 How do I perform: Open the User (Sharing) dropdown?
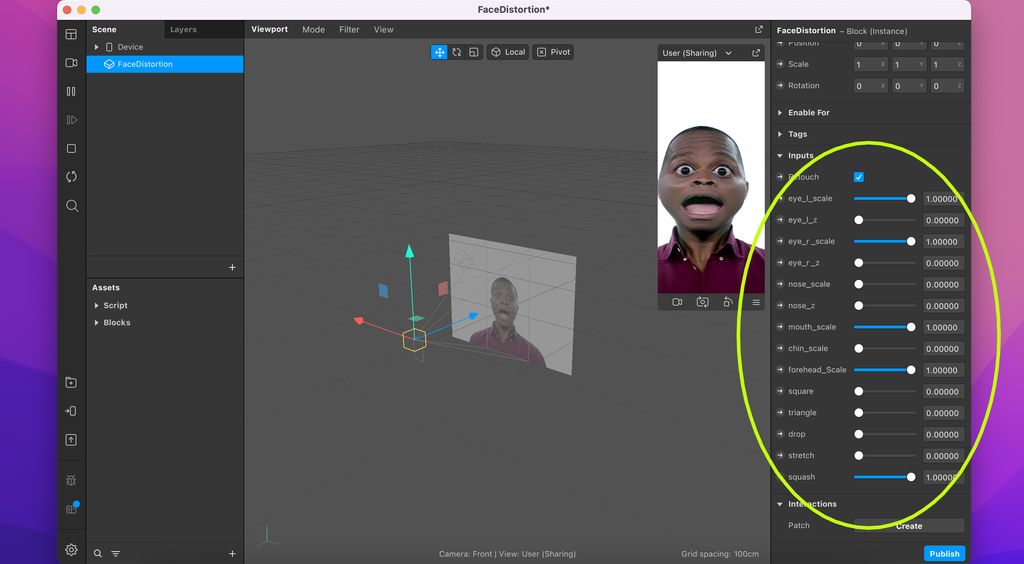(x=697, y=53)
